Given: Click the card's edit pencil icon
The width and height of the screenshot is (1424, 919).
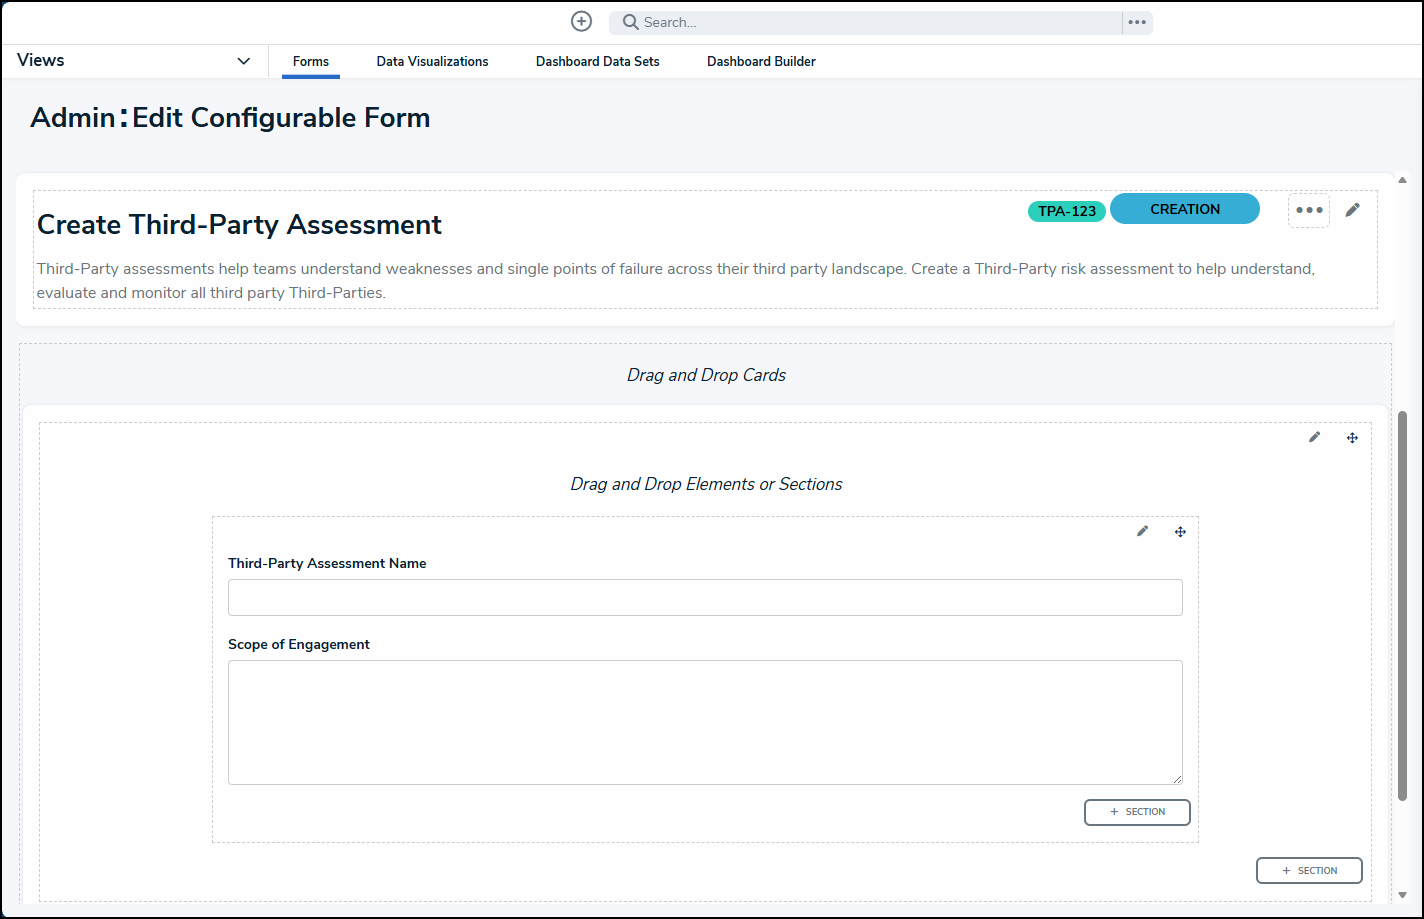Looking at the screenshot, I should [1315, 437].
